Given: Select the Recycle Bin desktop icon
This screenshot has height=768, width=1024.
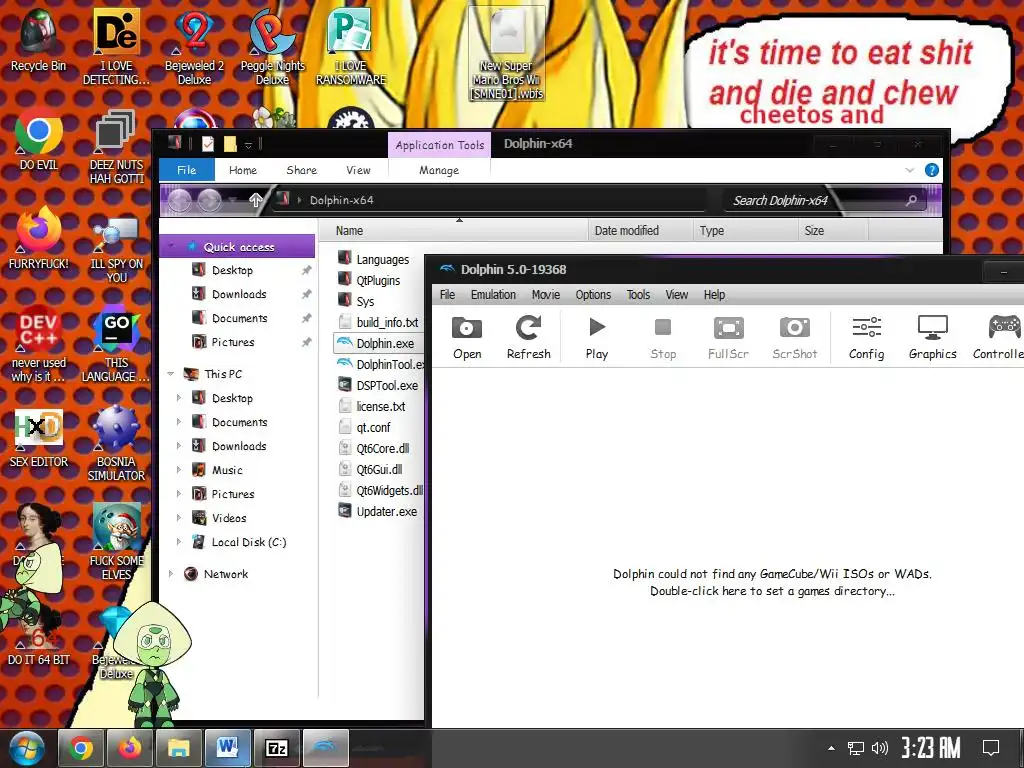Looking at the screenshot, I should [38, 40].
